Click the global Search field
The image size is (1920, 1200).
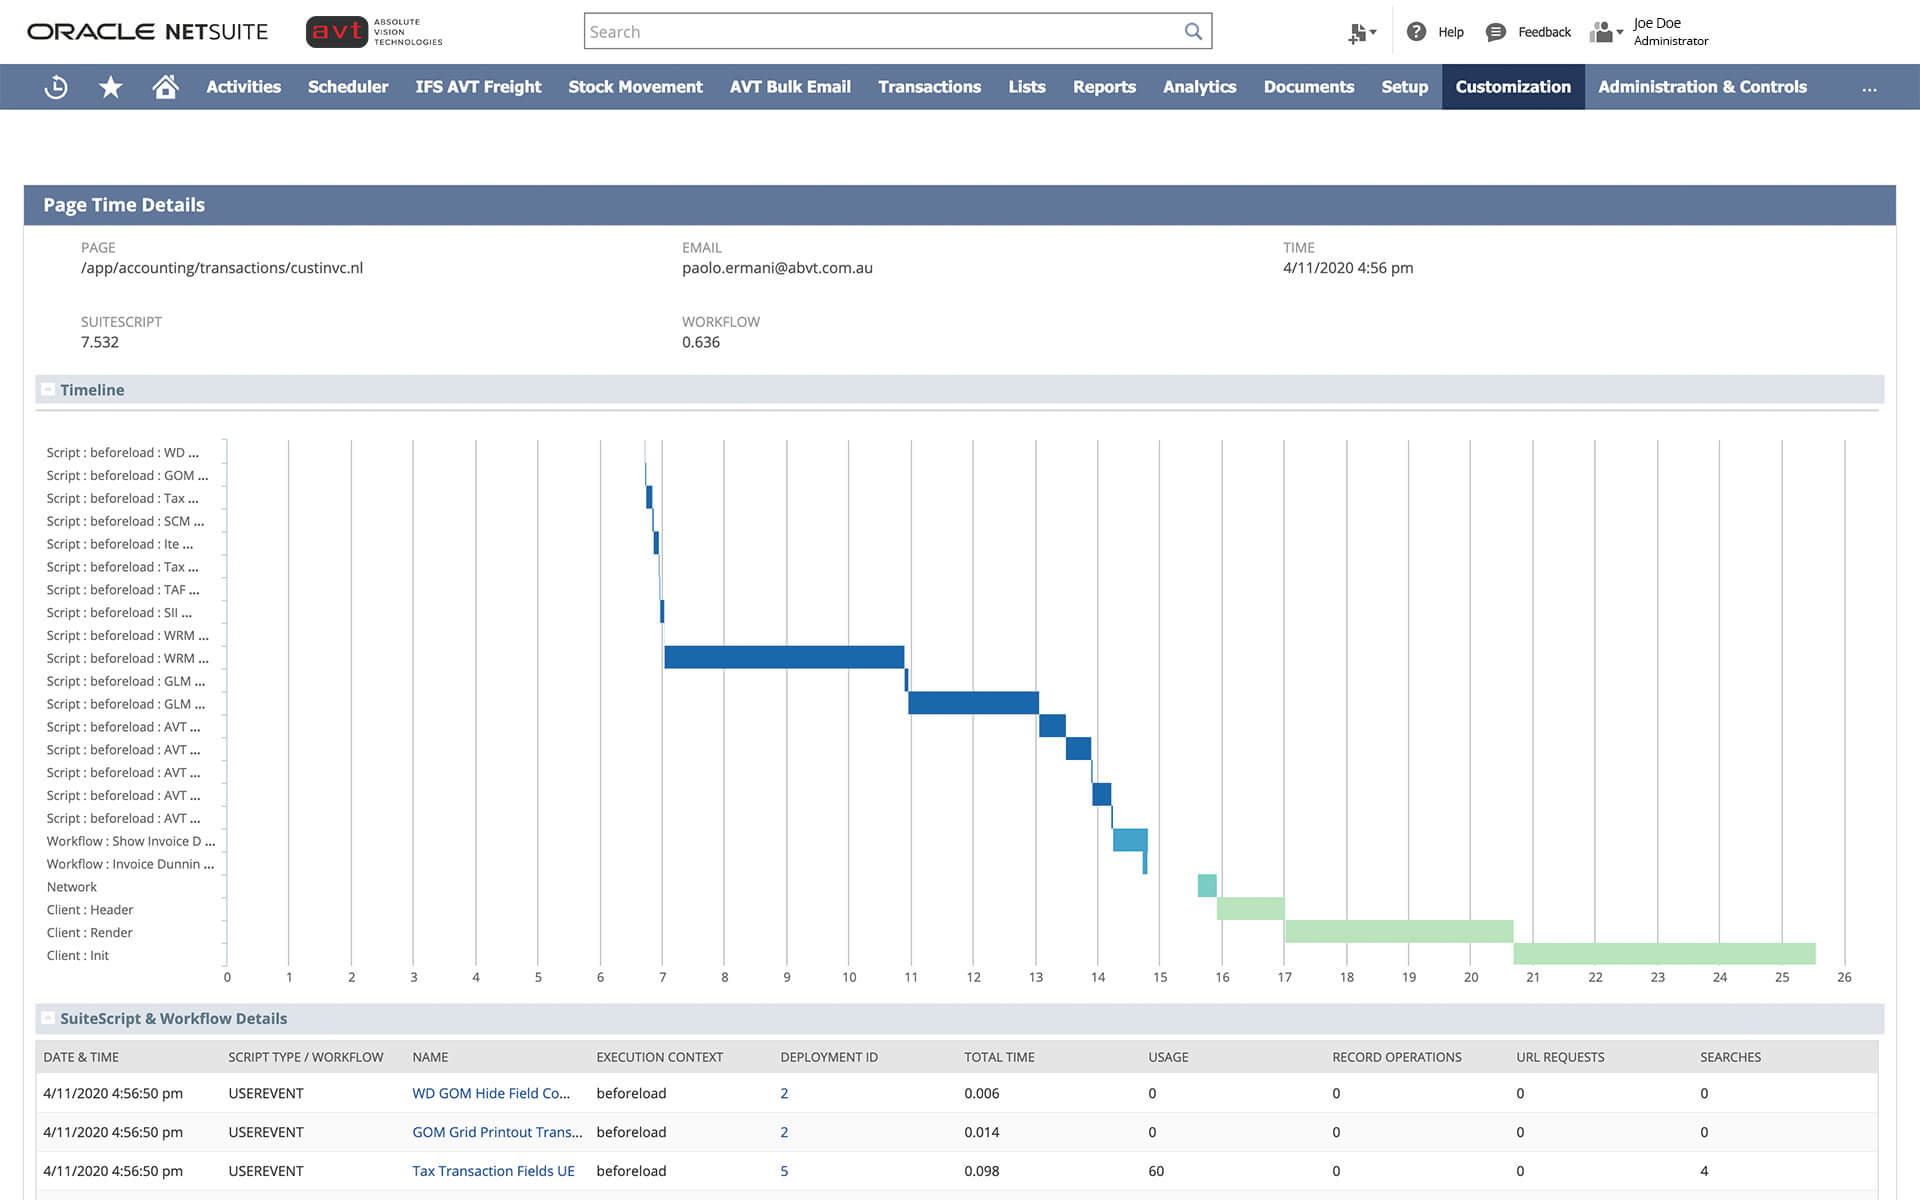point(880,31)
